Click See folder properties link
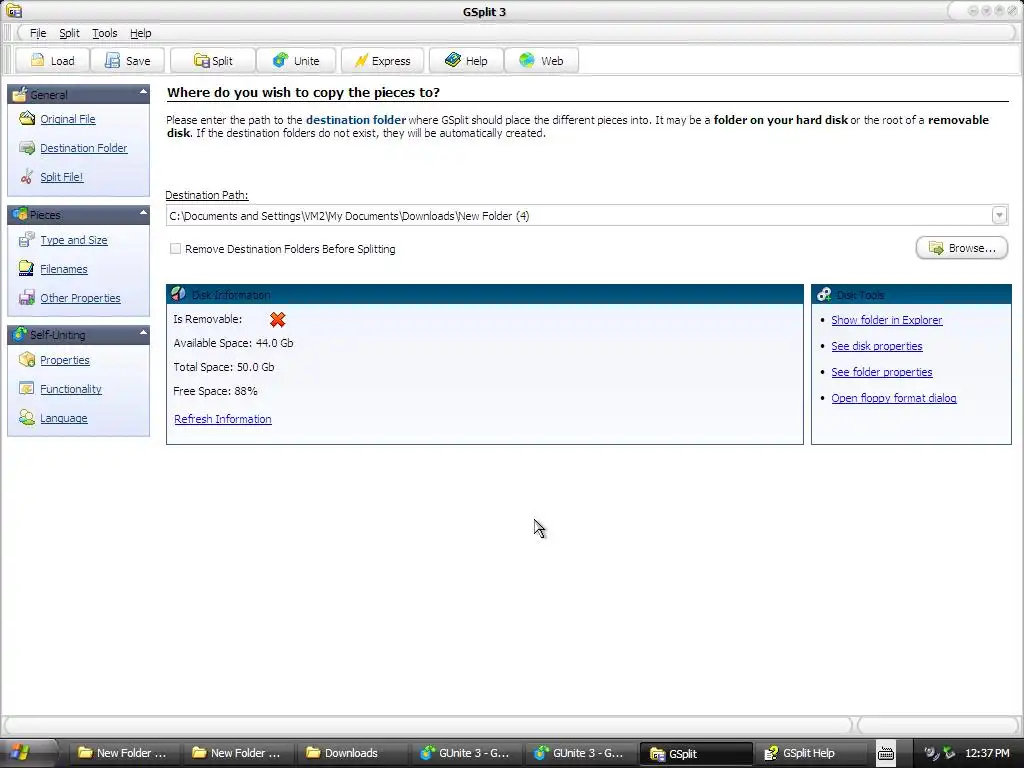 pos(882,372)
